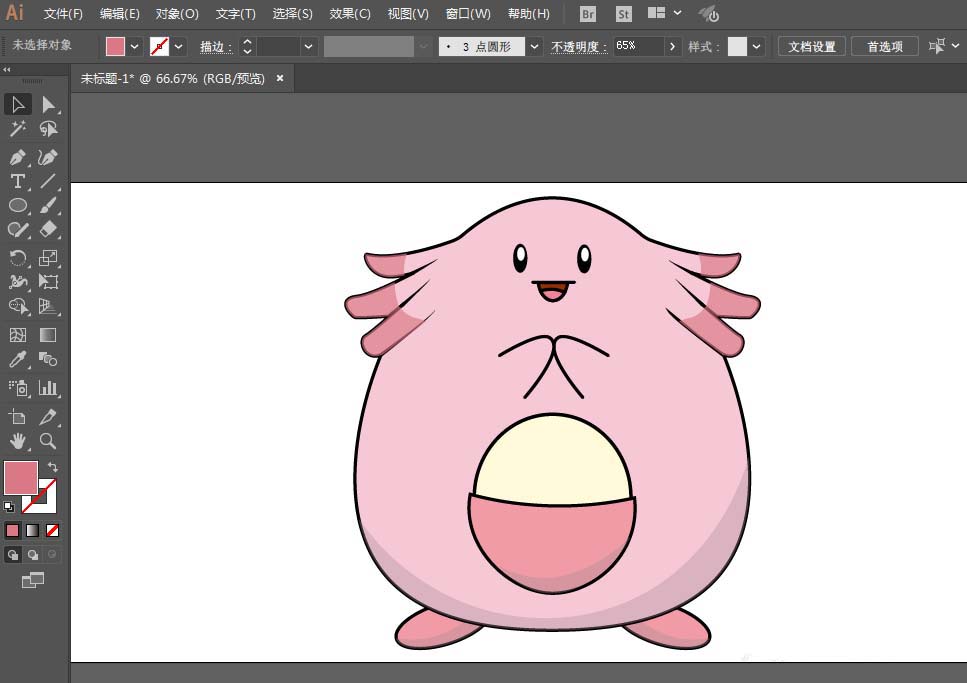Select the Perspective Grid tool

(x=48, y=306)
